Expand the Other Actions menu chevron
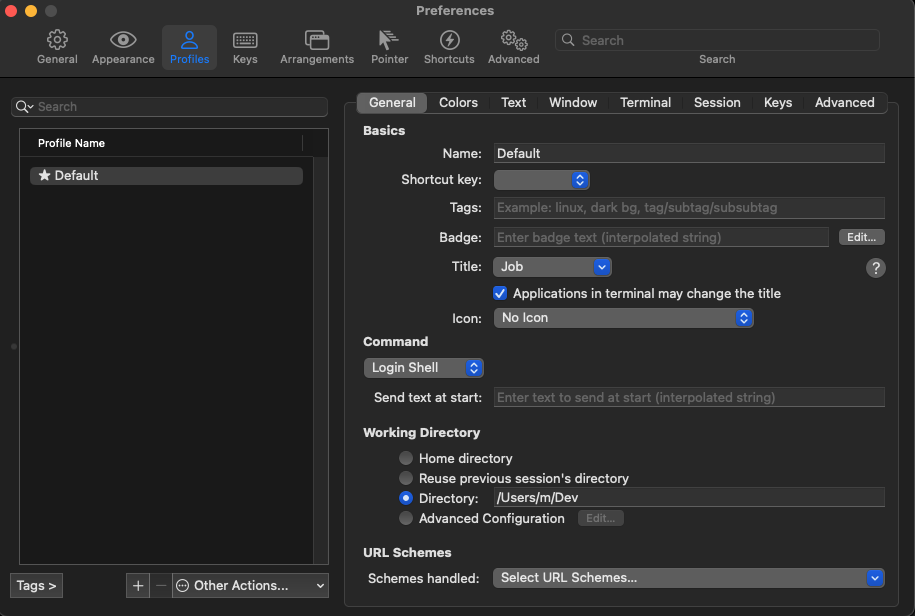Viewport: 915px width, 616px height. click(320, 586)
